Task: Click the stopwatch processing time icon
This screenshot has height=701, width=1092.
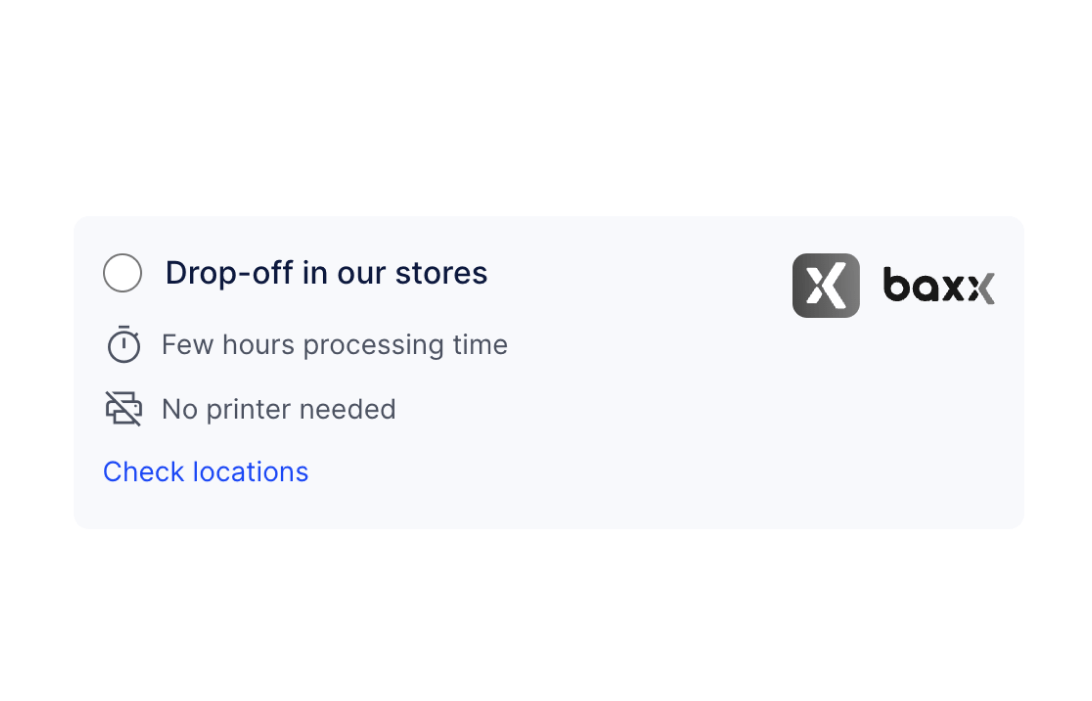Action: [124, 345]
